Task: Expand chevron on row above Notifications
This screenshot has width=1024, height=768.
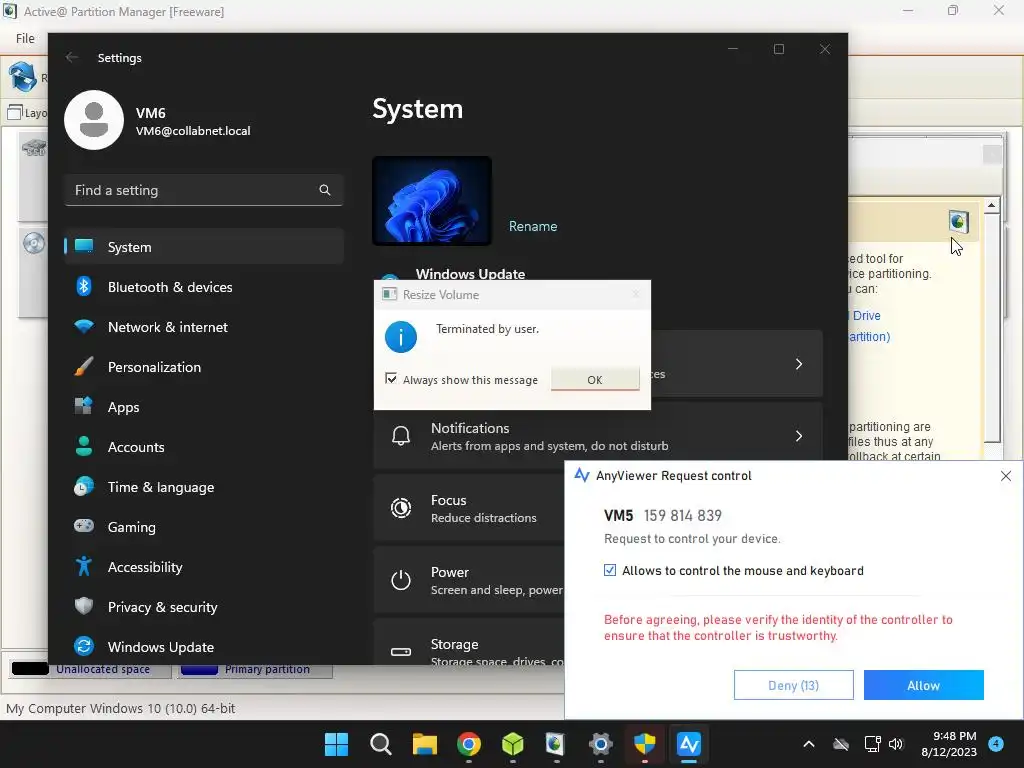Action: point(799,364)
